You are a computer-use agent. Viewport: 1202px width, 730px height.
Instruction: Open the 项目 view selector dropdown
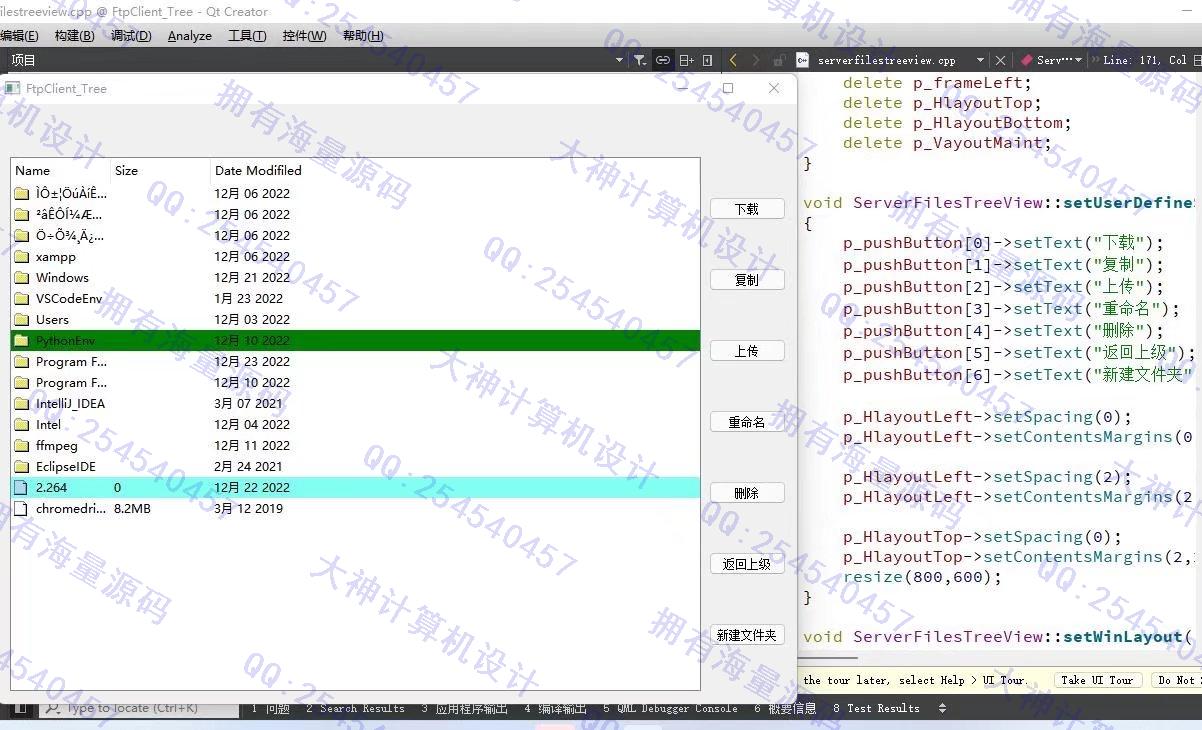[x=620, y=60]
